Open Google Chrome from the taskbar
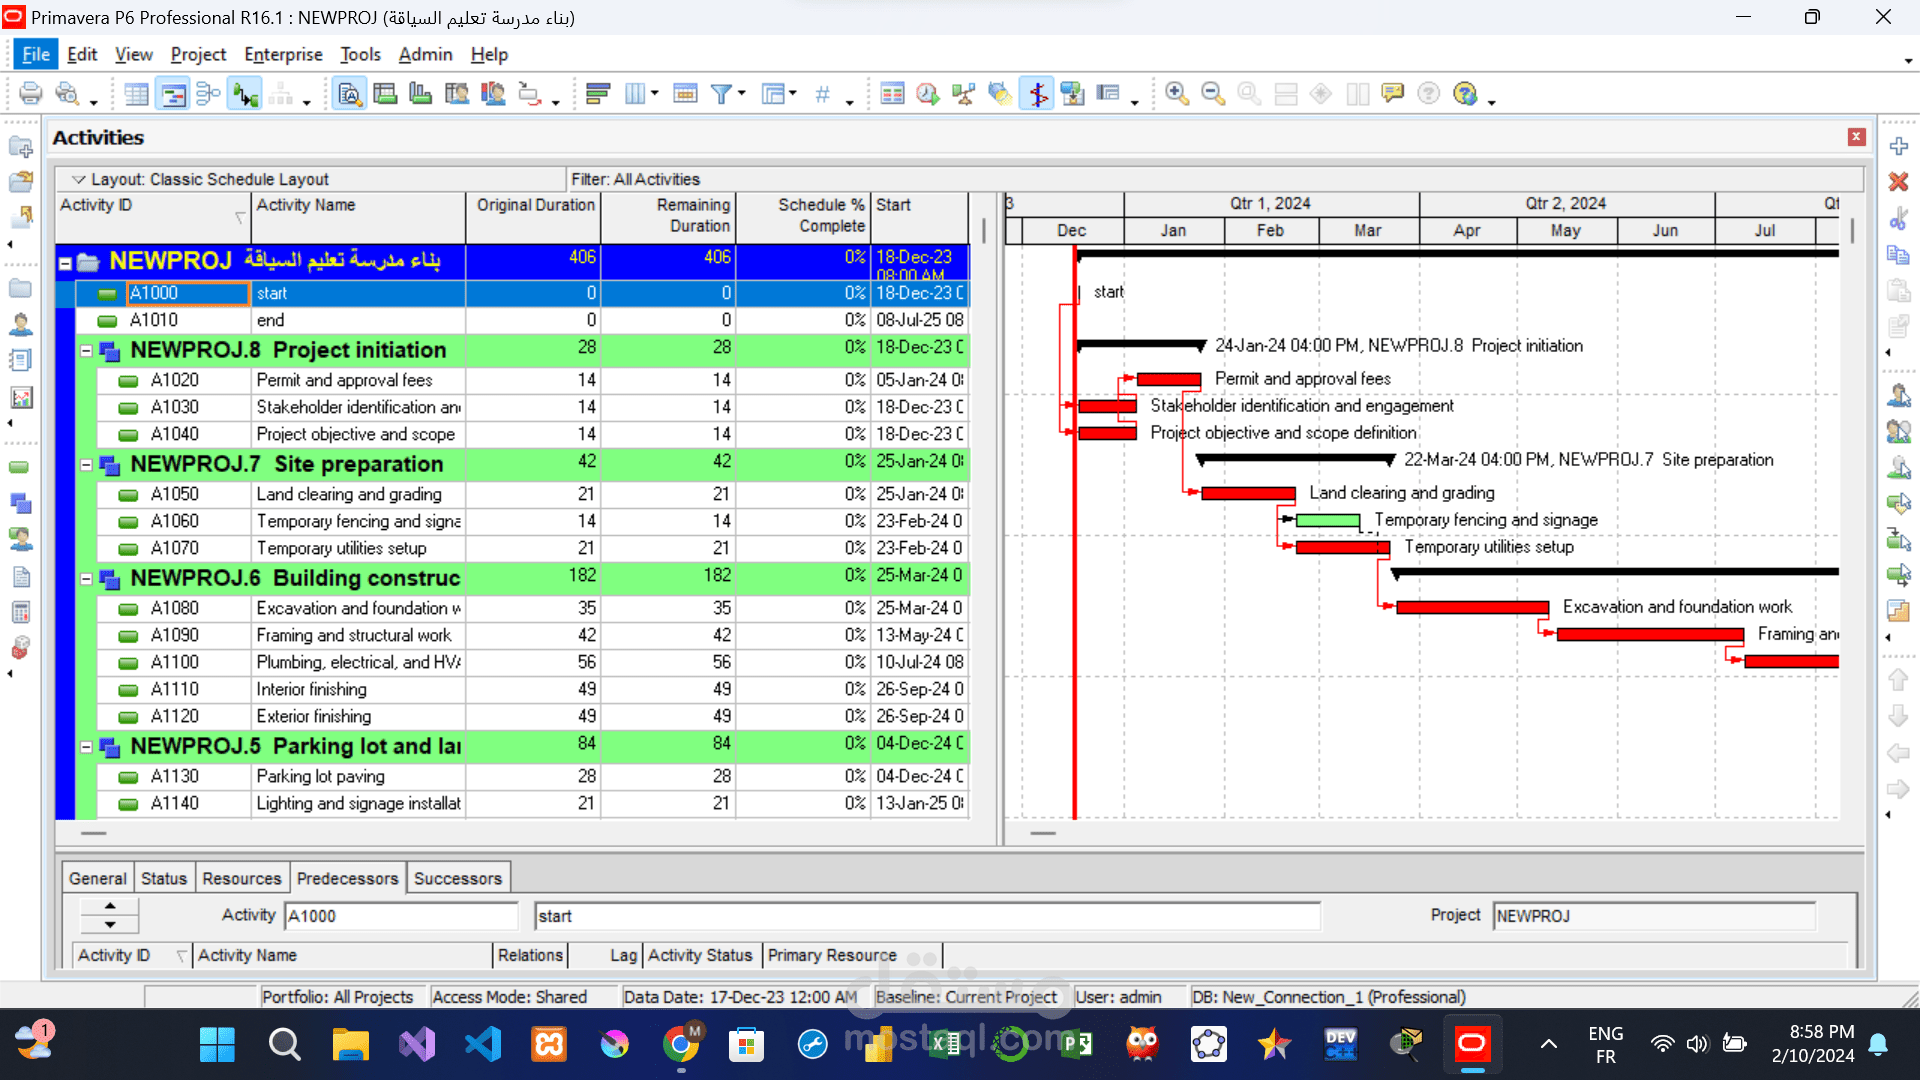Image resolution: width=1920 pixels, height=1080 pixels. [x=681, y=1045]
